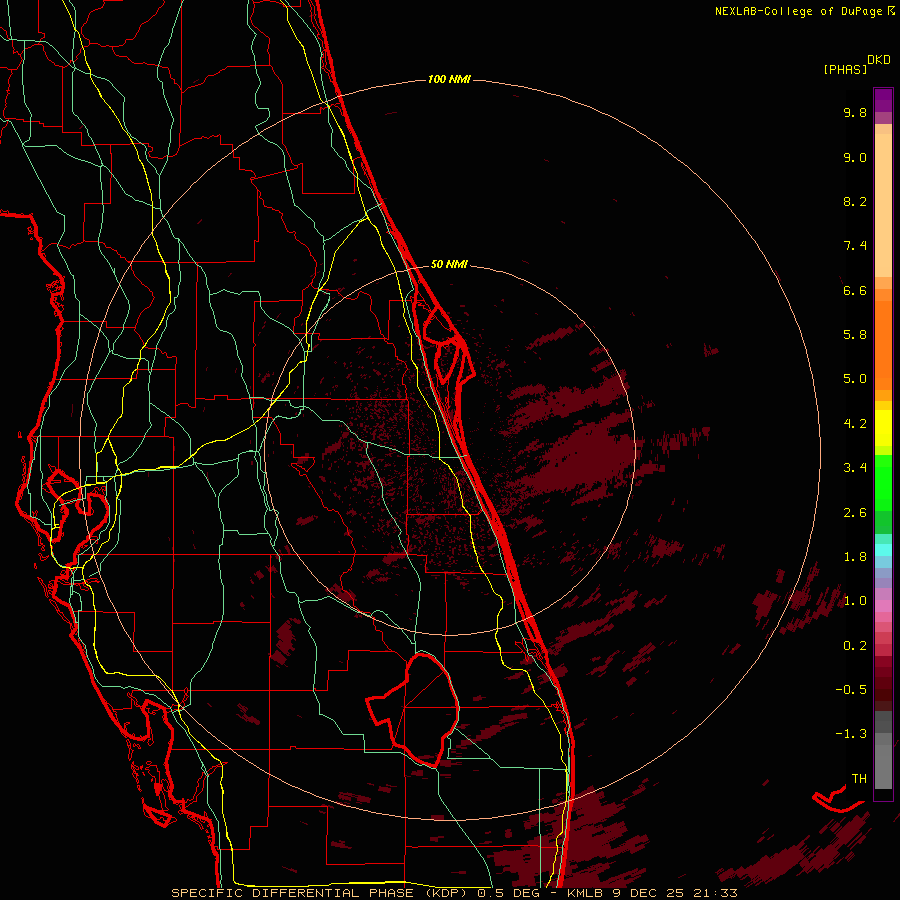Click the purple top segment of the color bar
The height and width of the screenshot is (900, 900).
click(x=883, y=100)
